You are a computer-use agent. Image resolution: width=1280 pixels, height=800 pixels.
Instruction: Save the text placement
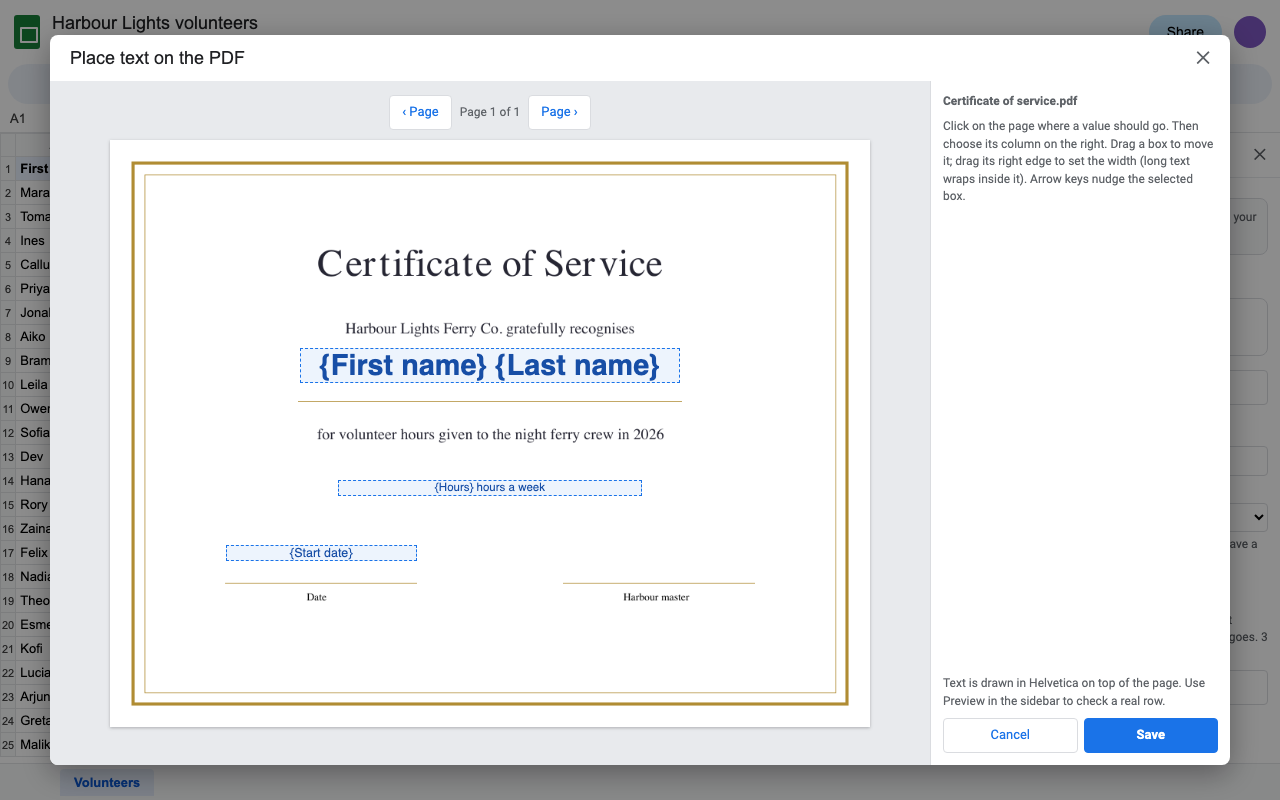pyautogui.click(x=1151, y=735)
